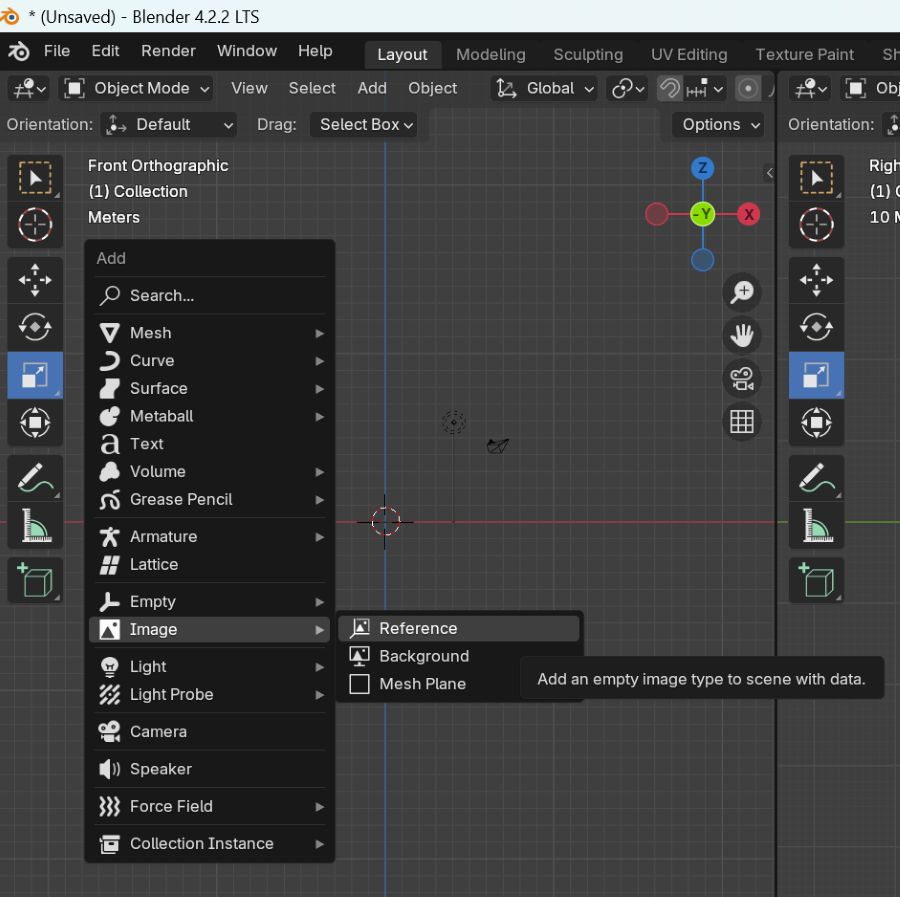Viewport: 900px width, 897px height.
Task: Expand the sidebar with the arrow toggle
Action: click(769, 173)
